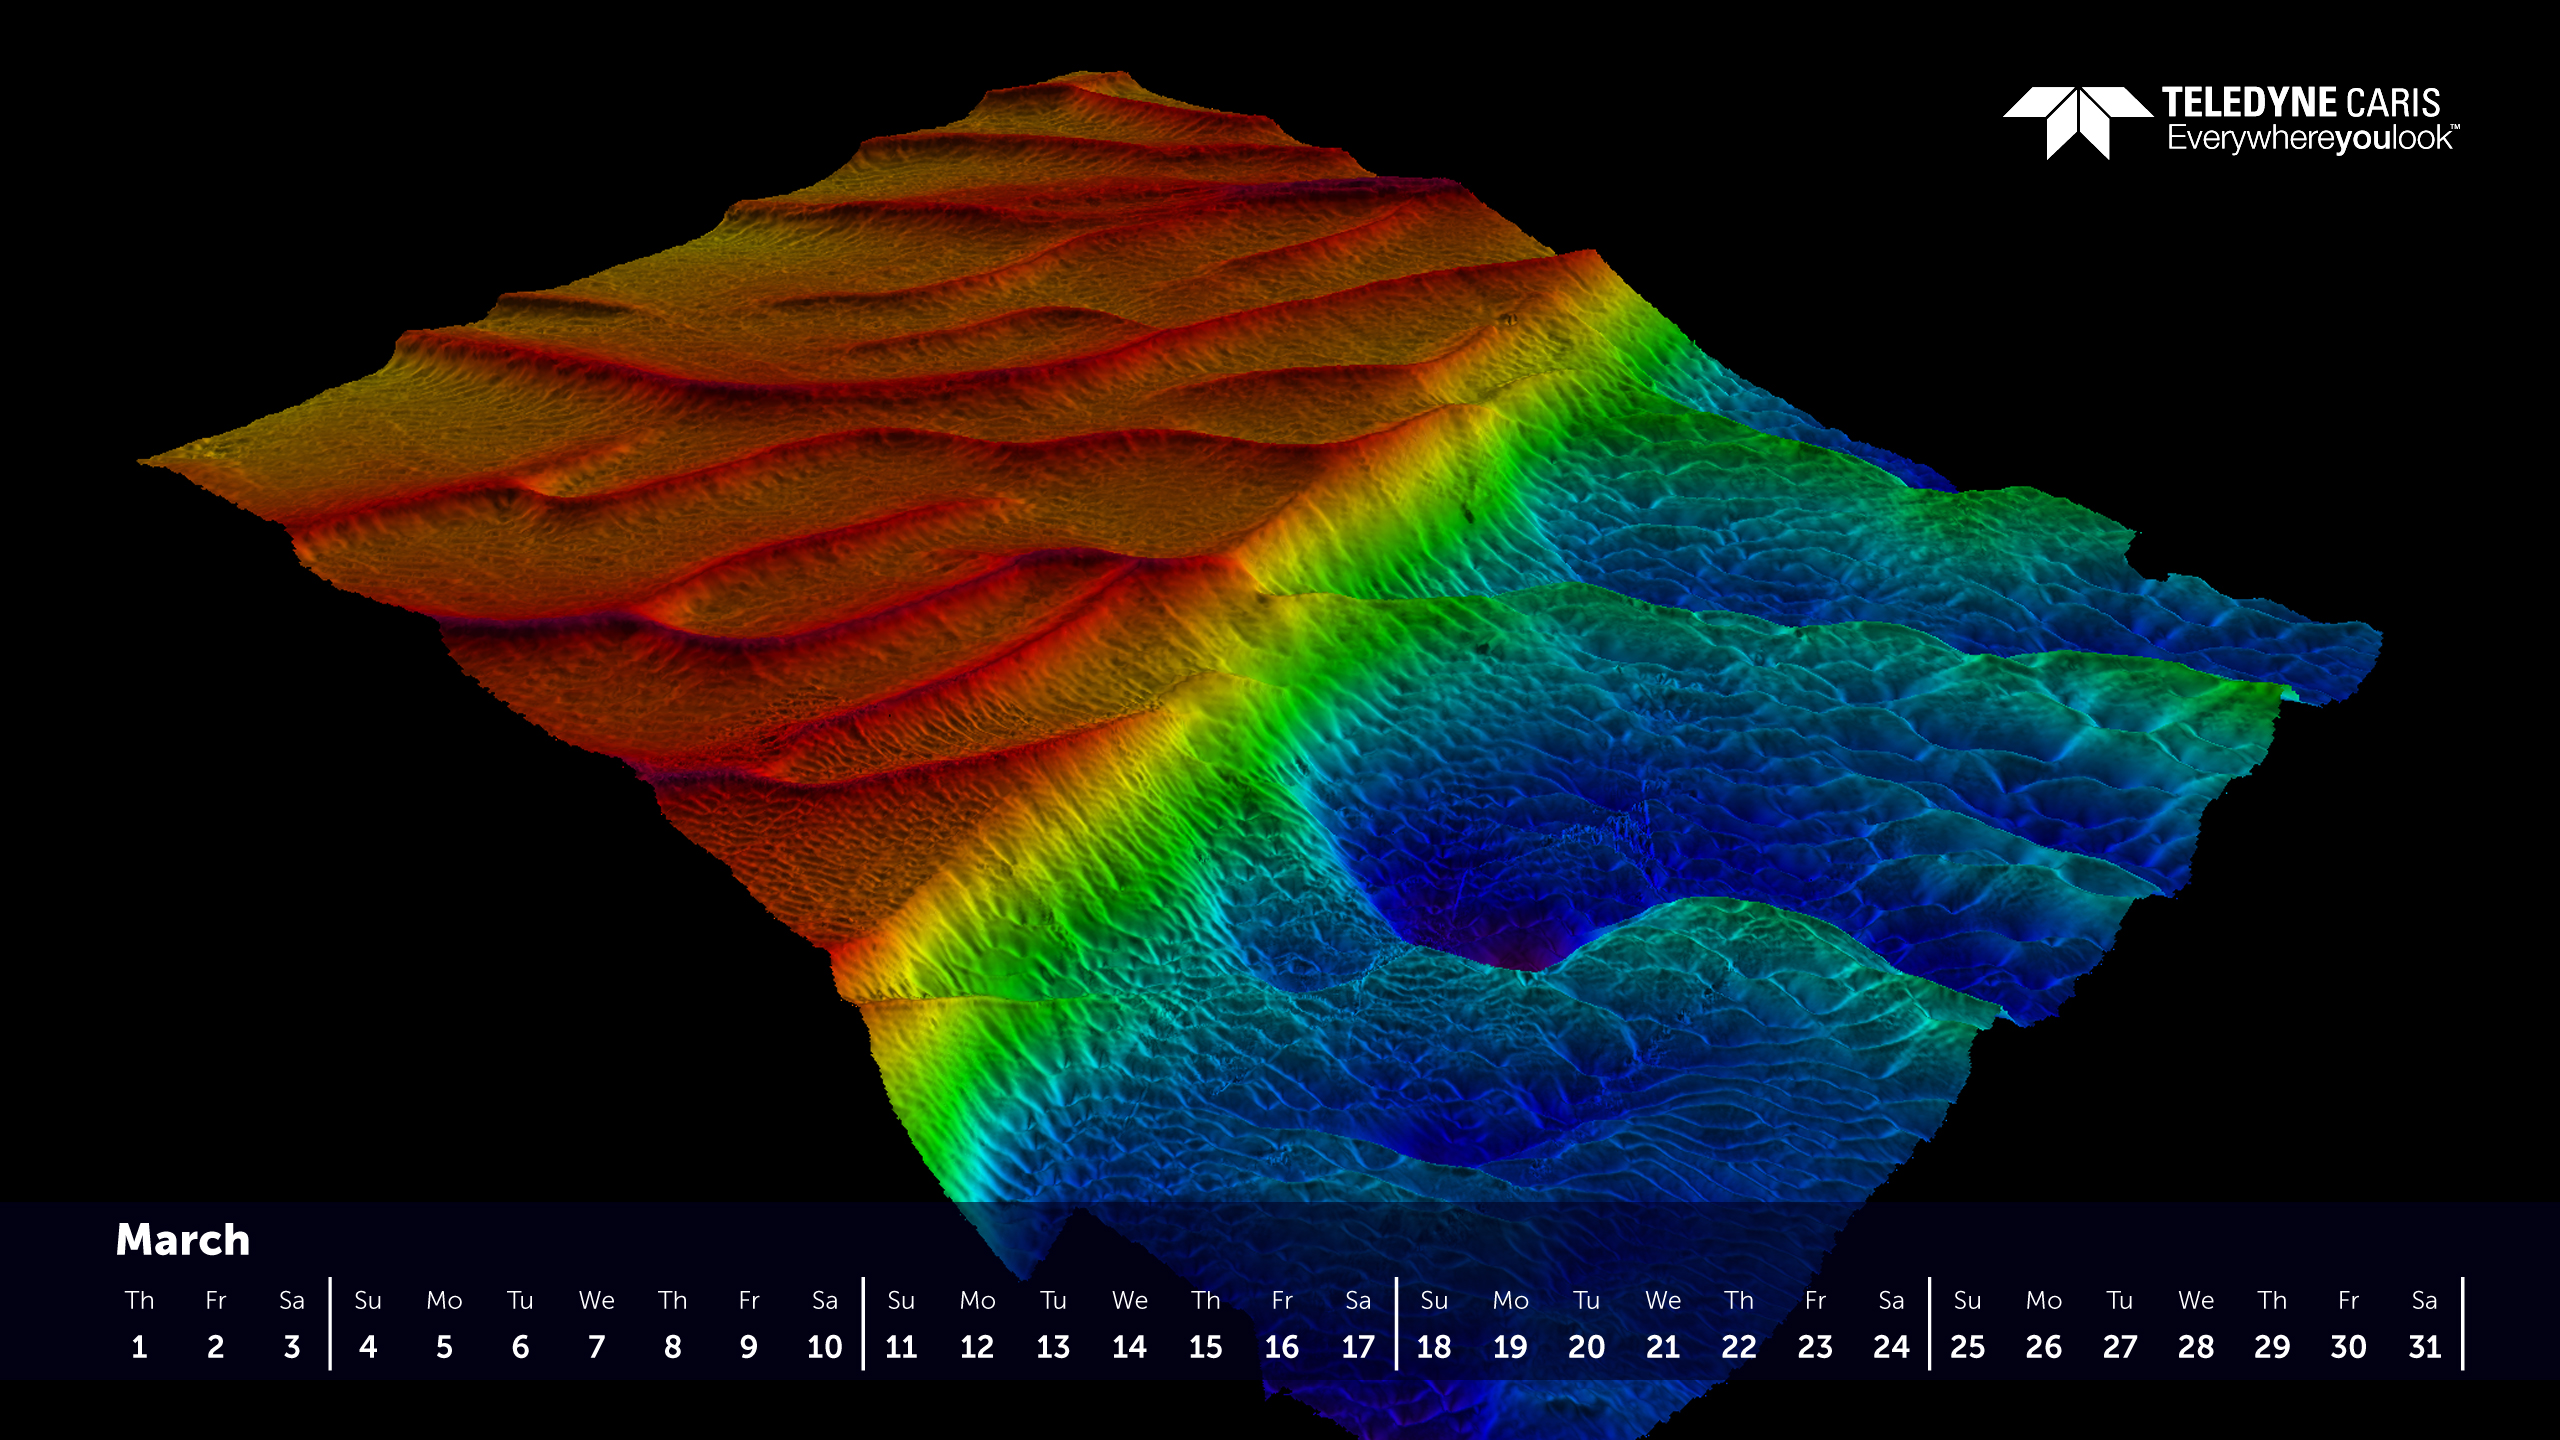Select calendar date 16 under Fr

coord(1282,1347)
